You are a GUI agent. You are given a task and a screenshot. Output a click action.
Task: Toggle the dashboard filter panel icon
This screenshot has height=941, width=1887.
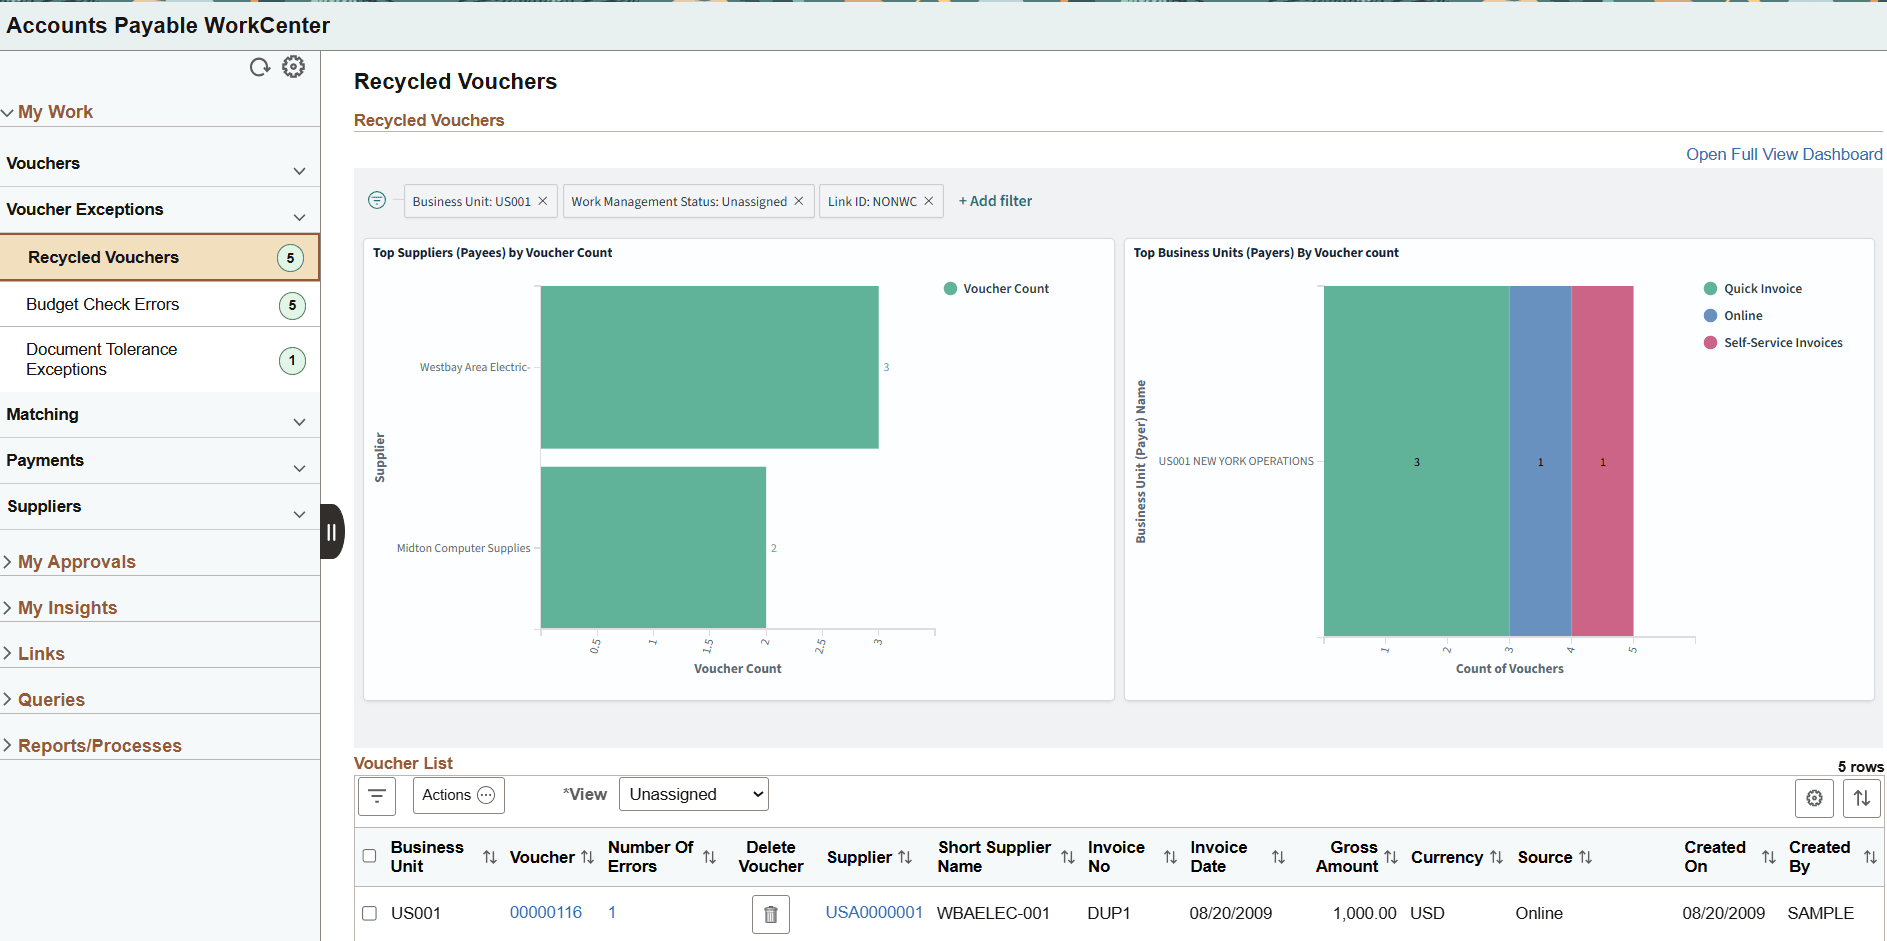point(377,200)
